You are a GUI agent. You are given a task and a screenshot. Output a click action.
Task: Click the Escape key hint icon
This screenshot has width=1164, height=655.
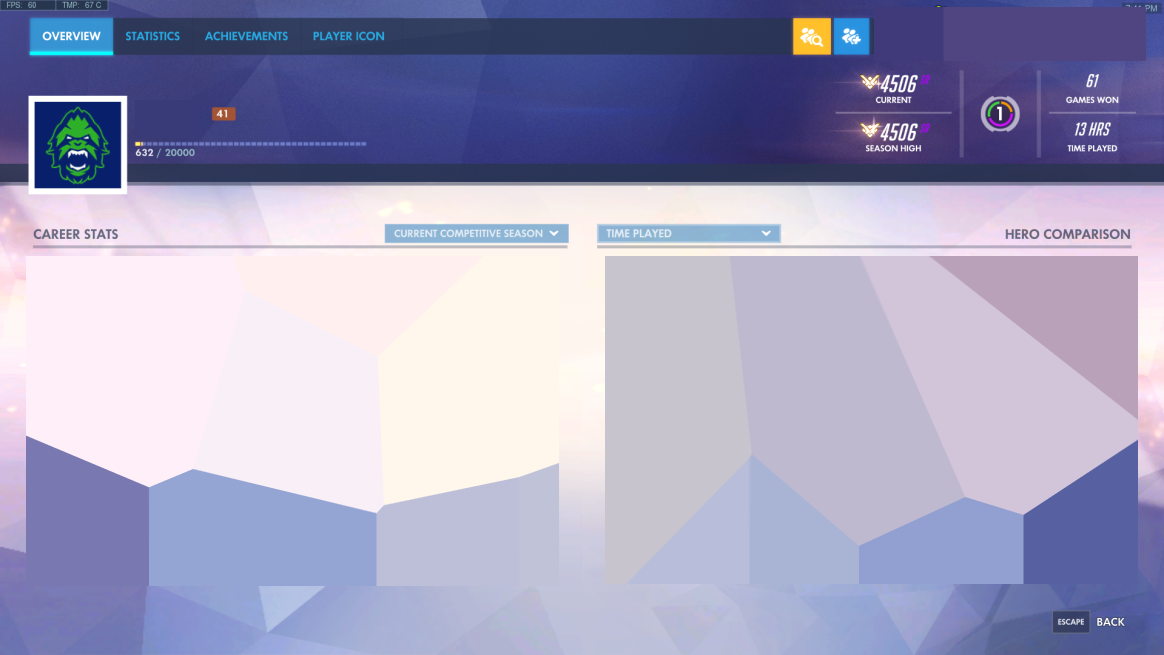click(1070, 622)
